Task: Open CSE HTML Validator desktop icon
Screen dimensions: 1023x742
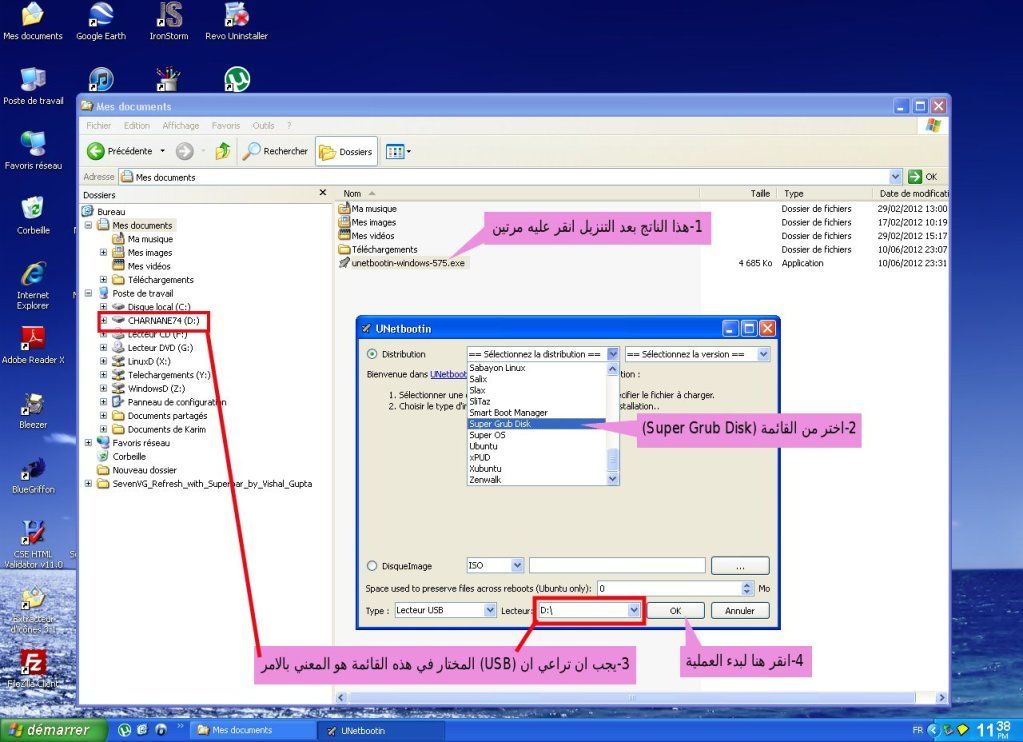Action: click(33, 544)
